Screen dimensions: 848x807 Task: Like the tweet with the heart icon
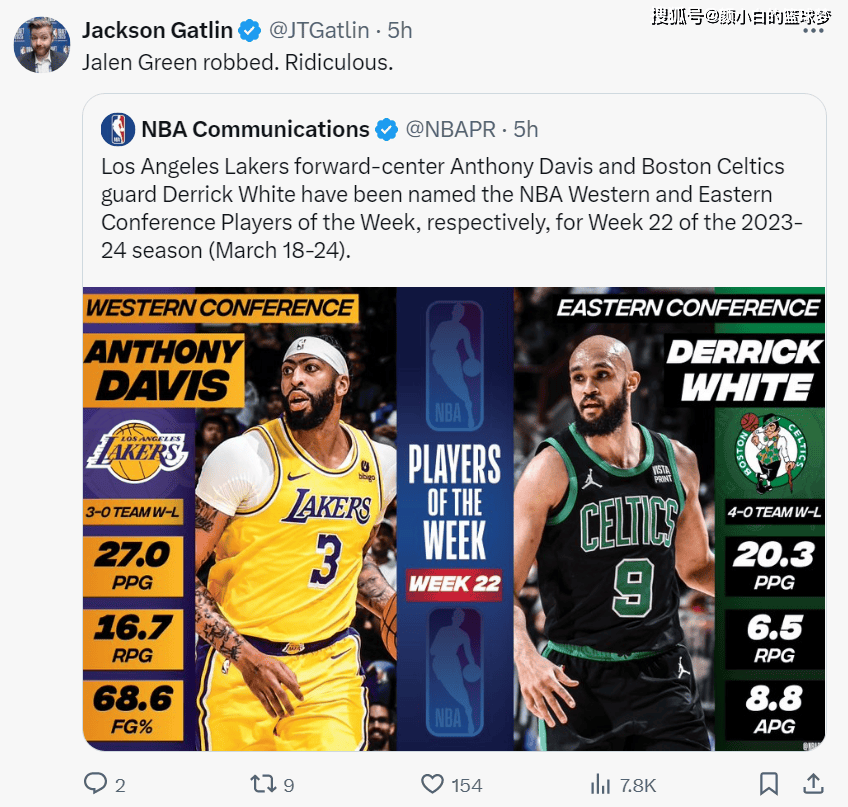[x=432, y=783]
